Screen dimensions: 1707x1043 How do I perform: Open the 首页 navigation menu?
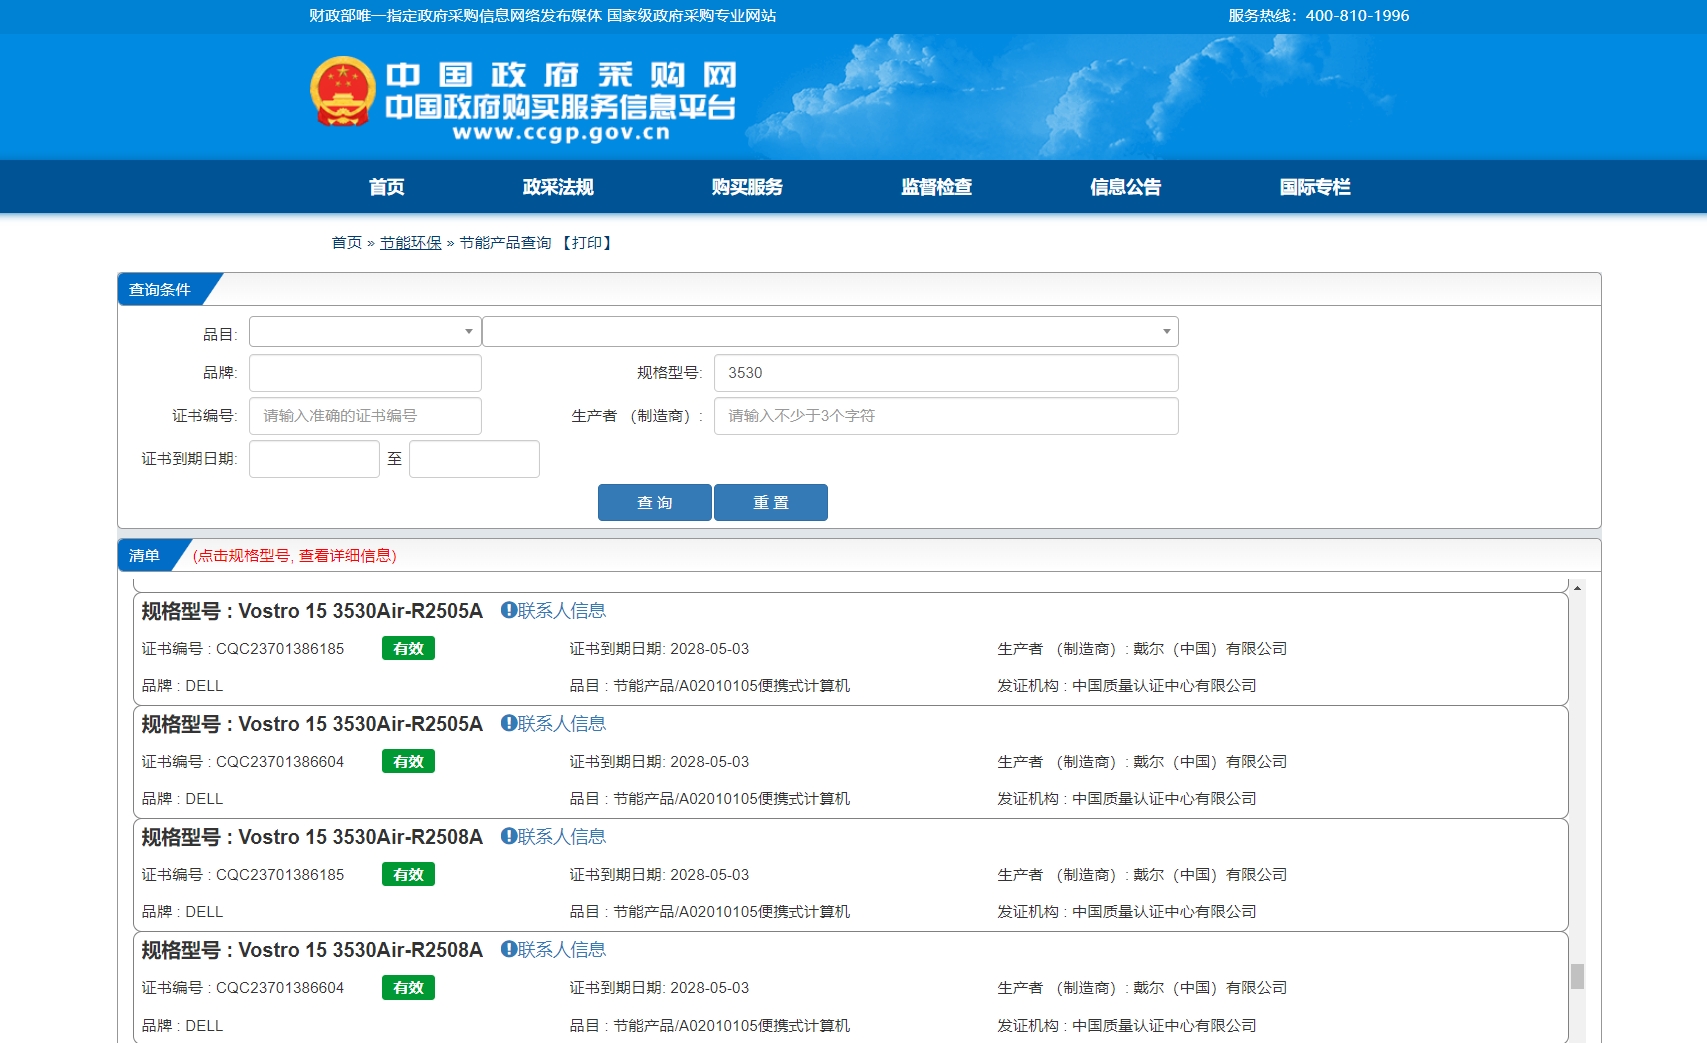pyautogui.click(x=386, y=187)
